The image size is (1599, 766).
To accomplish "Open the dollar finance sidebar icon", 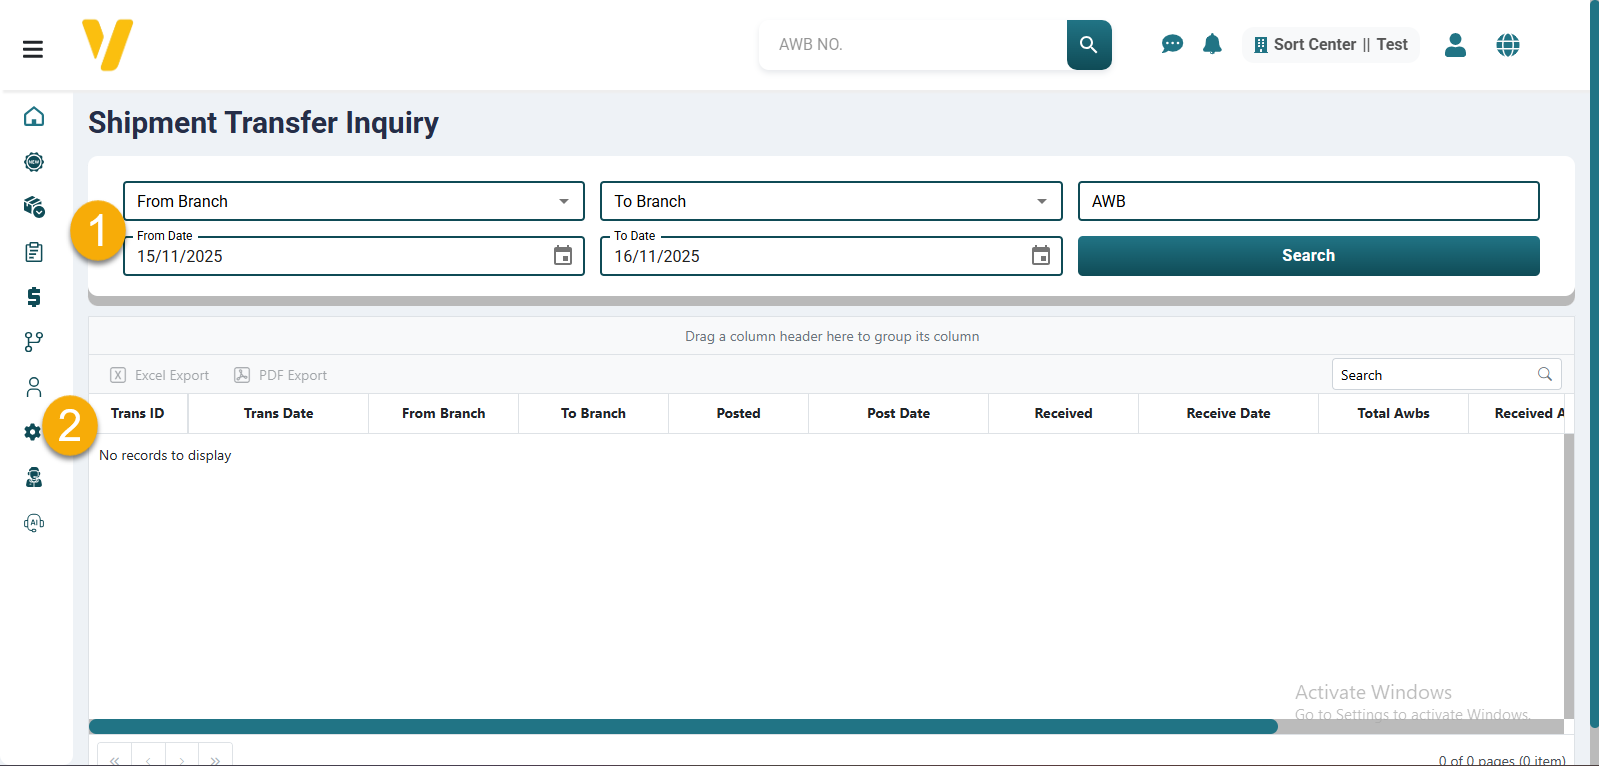I will (34, 297).
